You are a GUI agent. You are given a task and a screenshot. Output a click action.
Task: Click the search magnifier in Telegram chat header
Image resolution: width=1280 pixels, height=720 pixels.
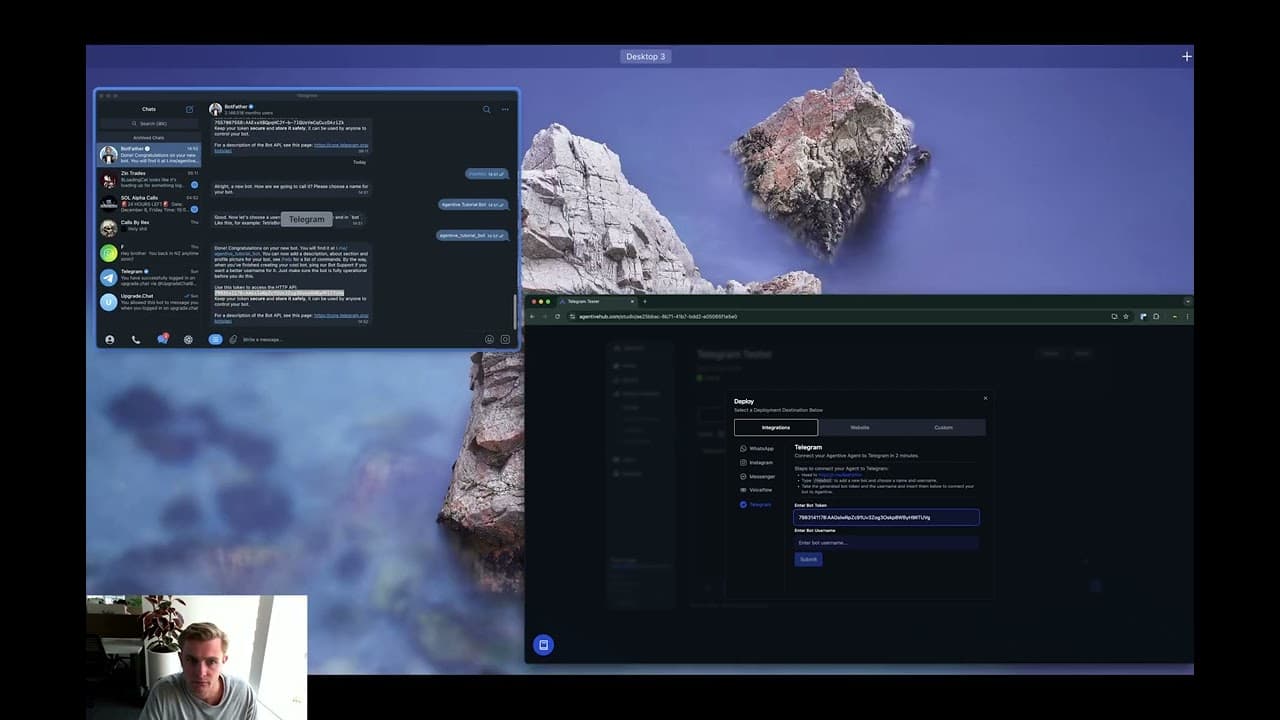click(x=487, y=109)
